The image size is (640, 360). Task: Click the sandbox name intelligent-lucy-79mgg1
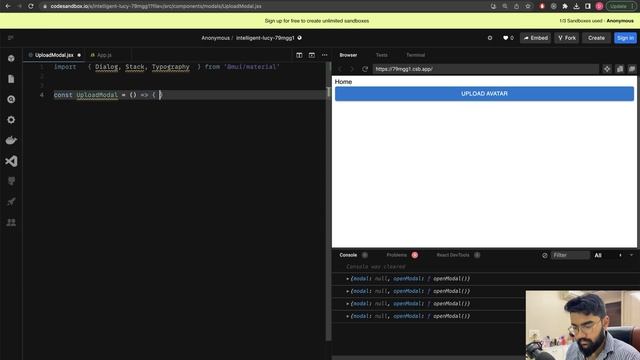point(265,38)
